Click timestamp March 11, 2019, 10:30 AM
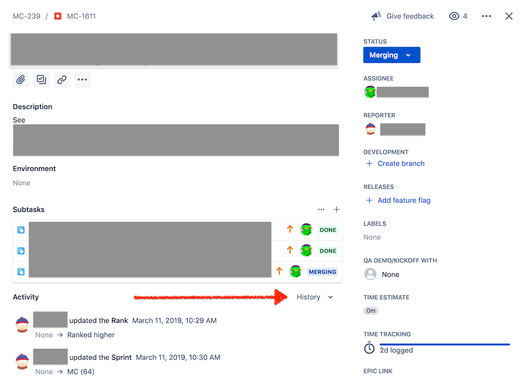 point(178,357)
